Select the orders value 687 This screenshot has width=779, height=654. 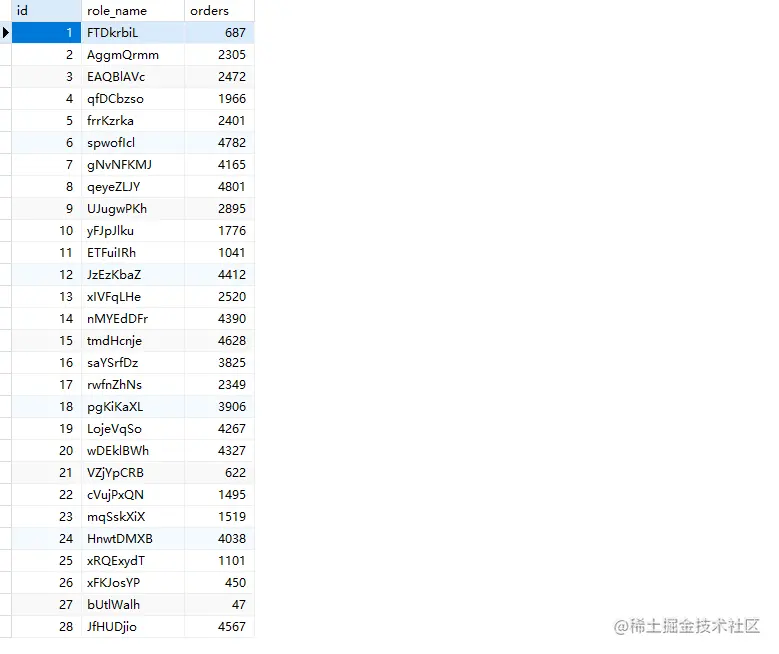point(219,33)
